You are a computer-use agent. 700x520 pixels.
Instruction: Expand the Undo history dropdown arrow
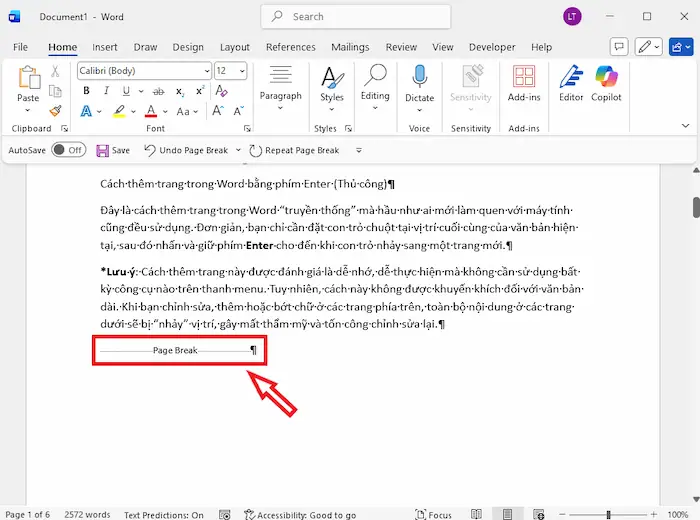238,150
